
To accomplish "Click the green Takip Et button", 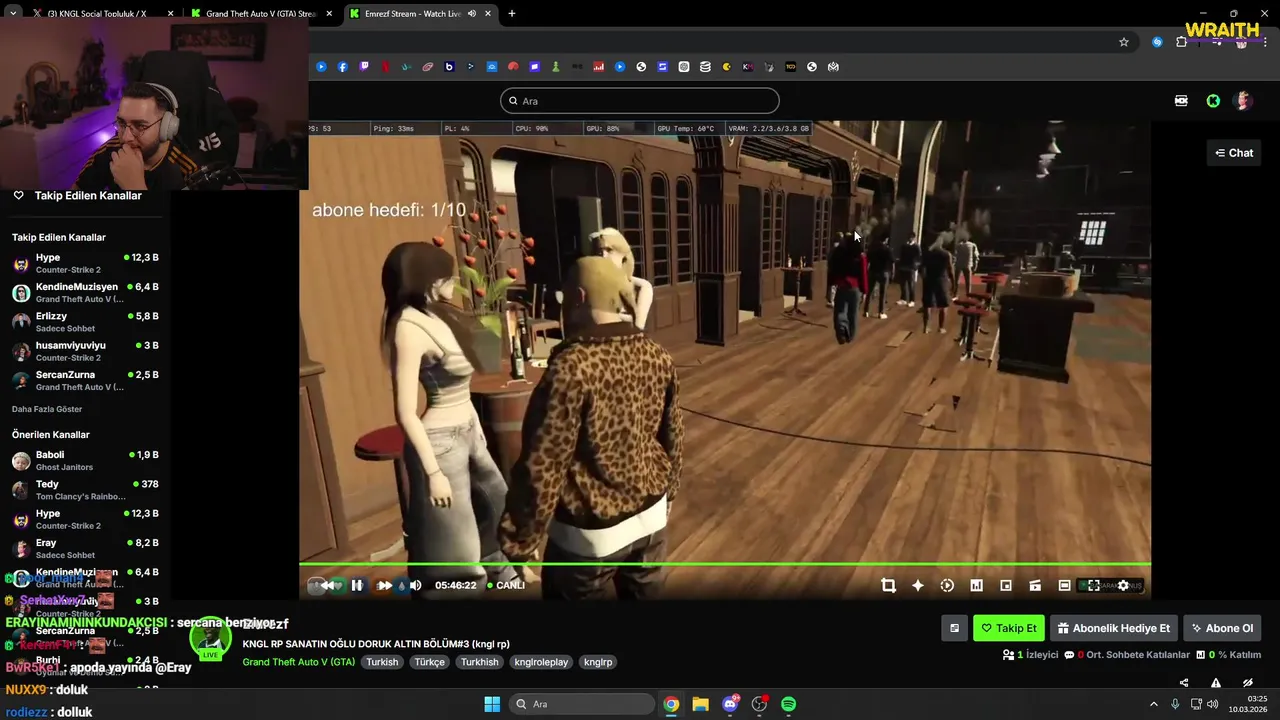I will pos(1009,628).
